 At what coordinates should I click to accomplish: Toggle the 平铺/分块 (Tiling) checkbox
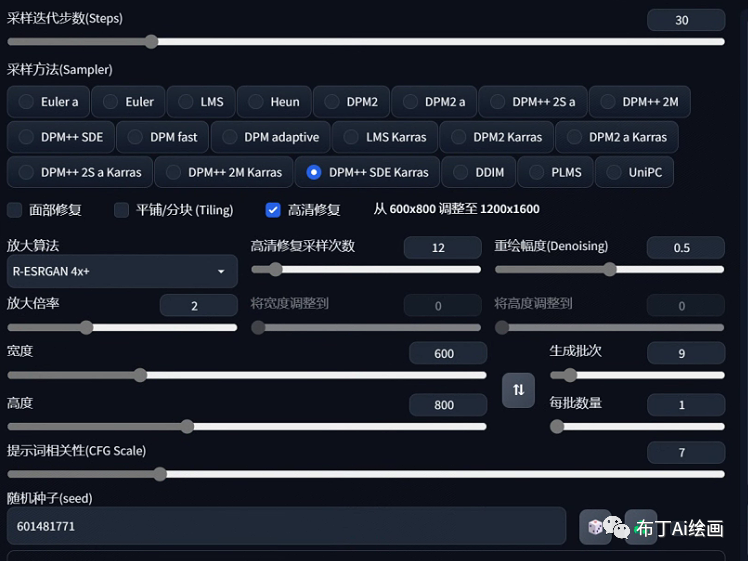(122, 210)
